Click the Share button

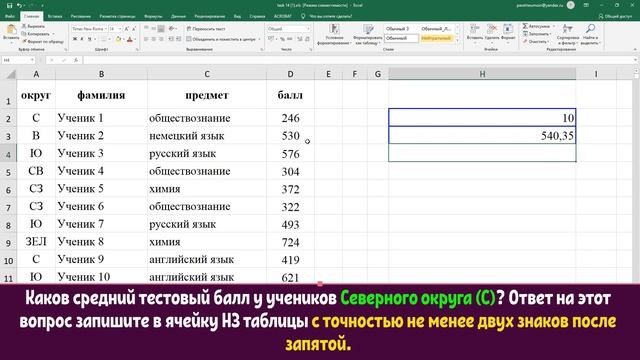pyautogui.click(x=615, y=16)
